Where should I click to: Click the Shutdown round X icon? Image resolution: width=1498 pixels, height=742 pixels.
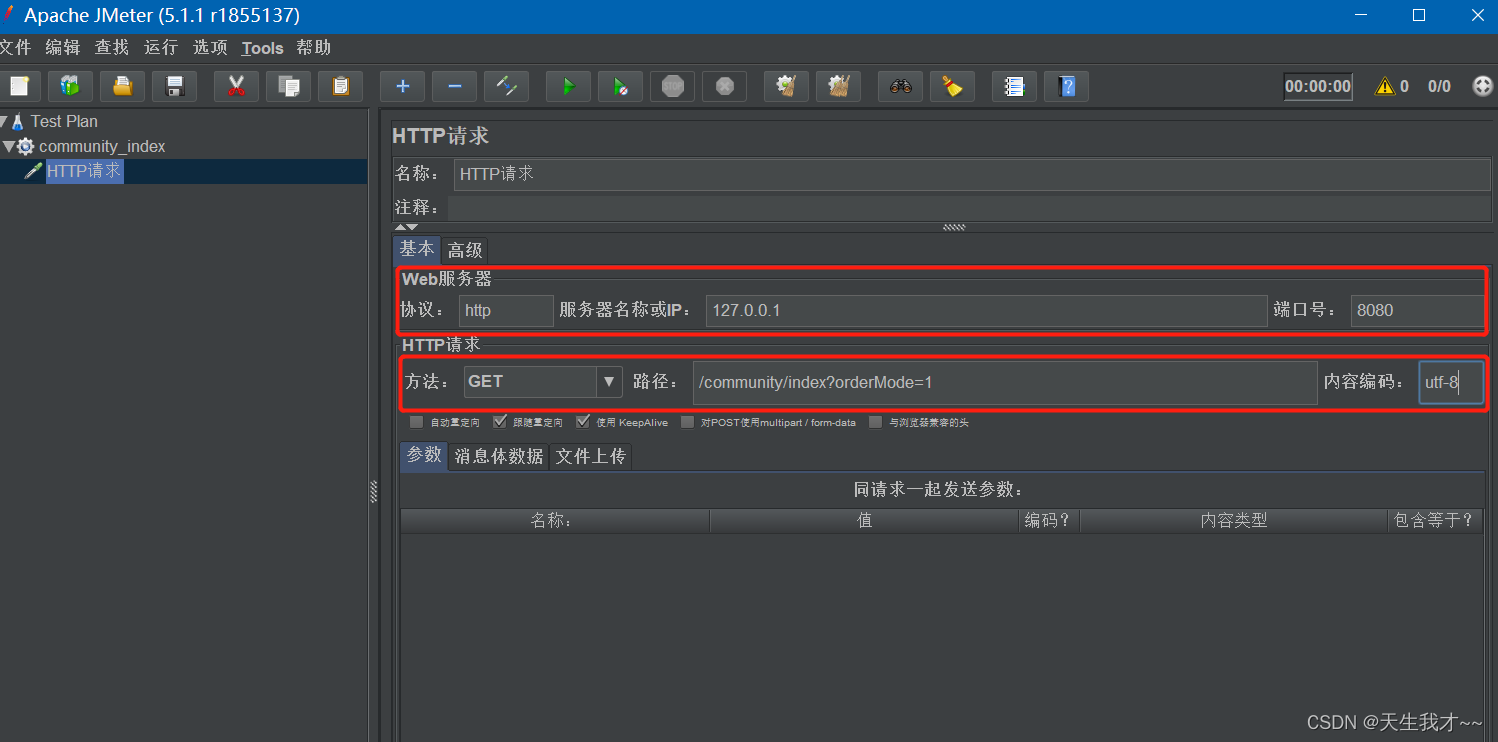point(724,86)
